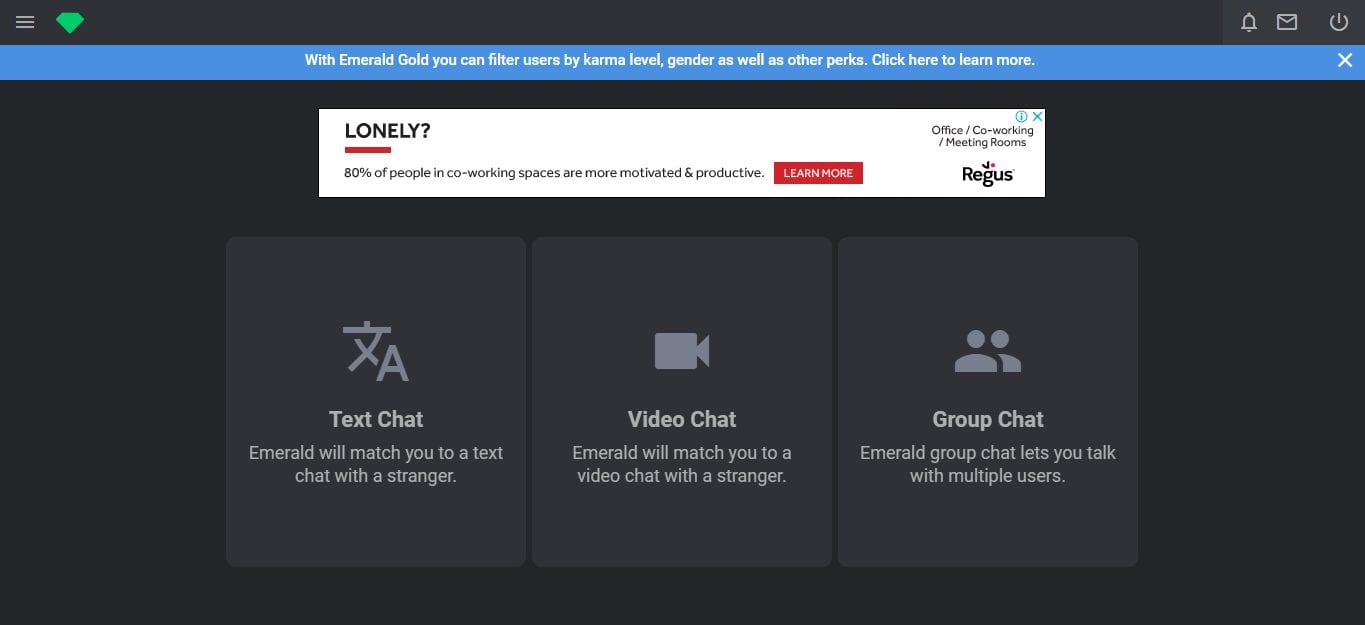
Task: Click the Emerald Gold learn more banner text
Action: tap(669, 60)
